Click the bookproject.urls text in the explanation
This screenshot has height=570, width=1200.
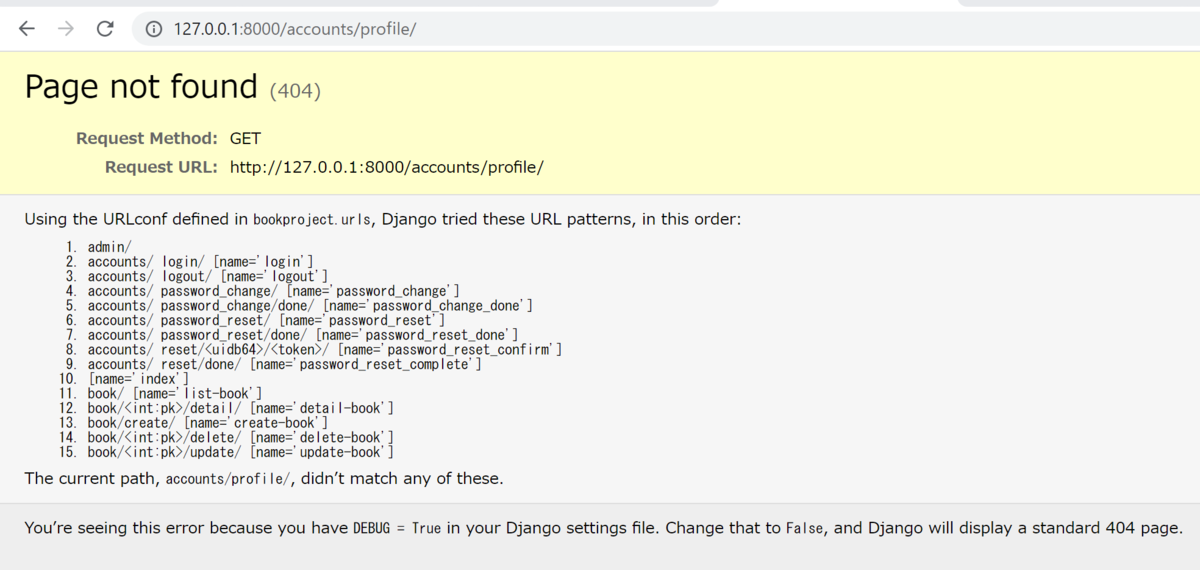click(x=311, y=219)
